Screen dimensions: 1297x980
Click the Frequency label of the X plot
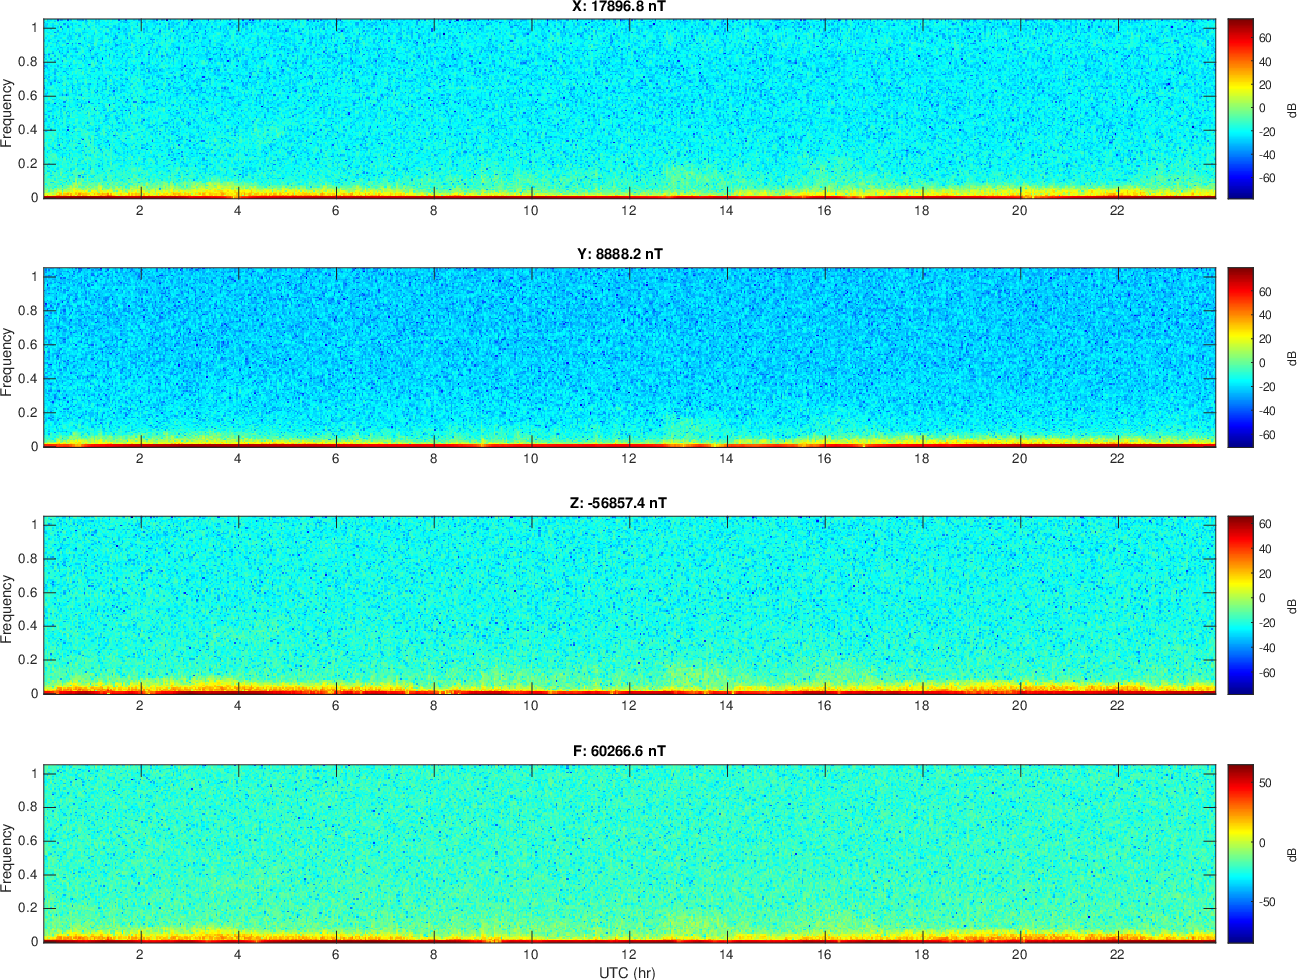click(x=8, y=113)
